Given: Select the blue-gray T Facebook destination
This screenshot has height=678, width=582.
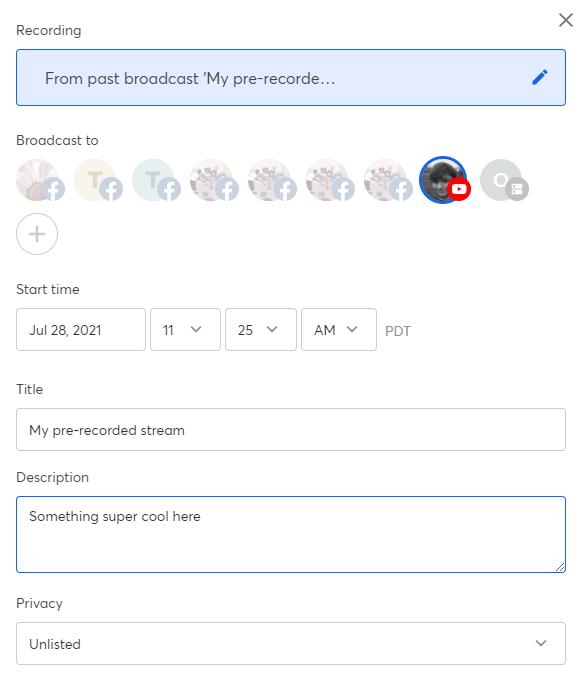Looking at the screenshot, I should 156,180.
